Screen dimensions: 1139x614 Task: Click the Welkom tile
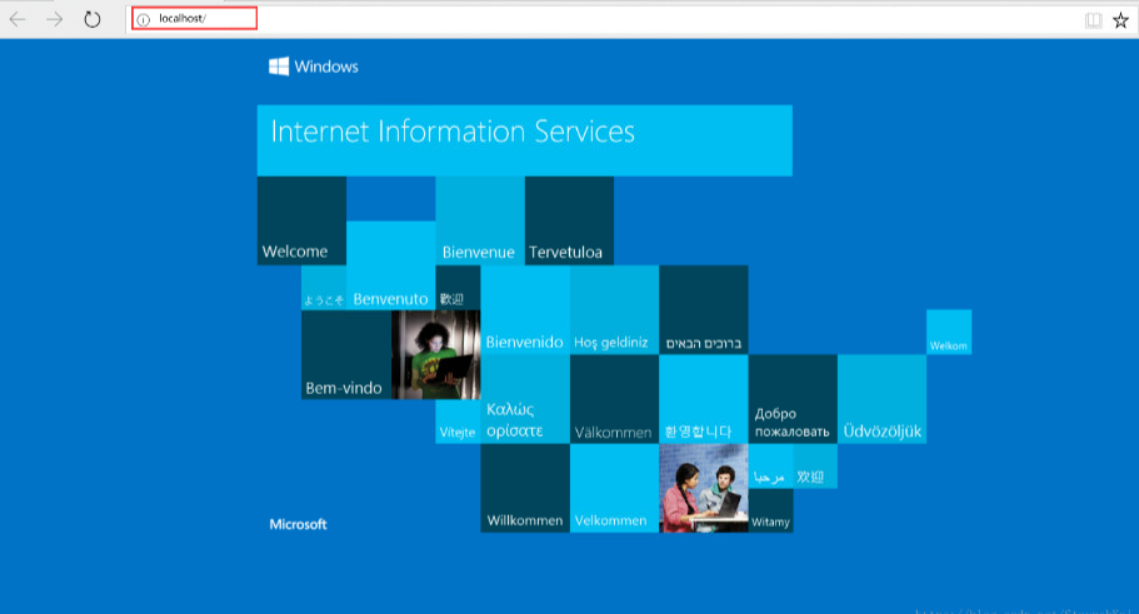[949, 332]
